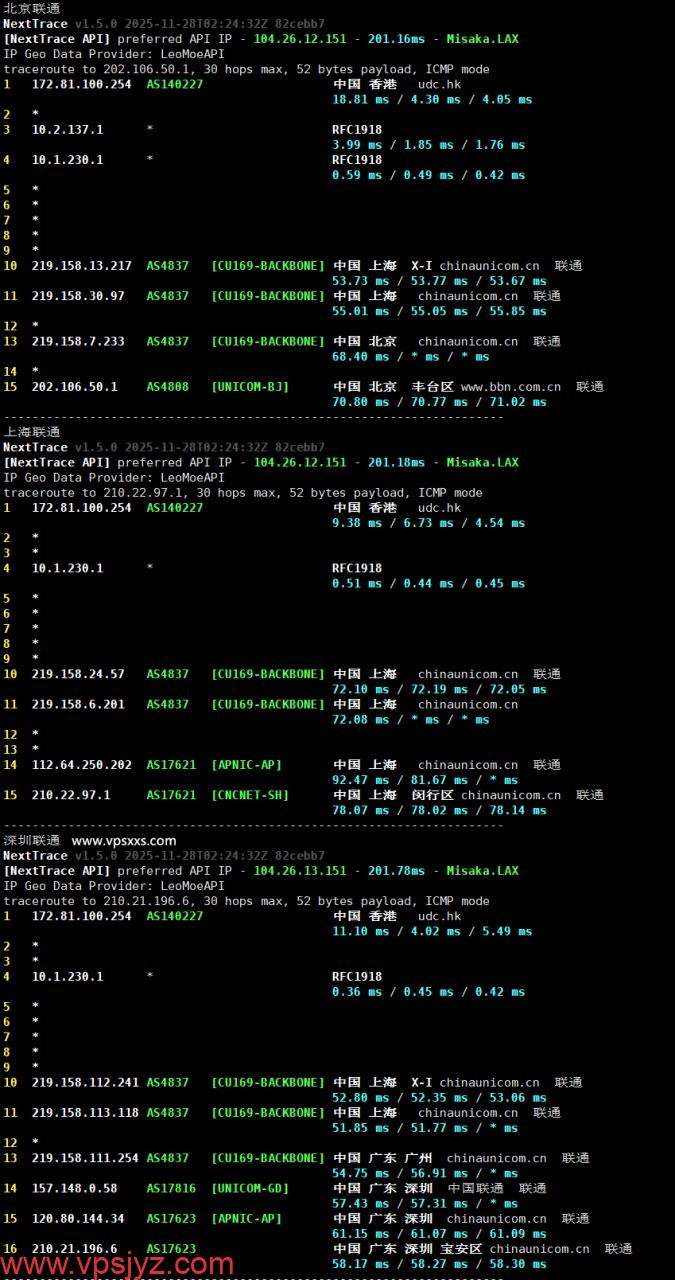The width and height of the screenshot is (675, 1280).
Task: Click the AS4808 ASN label
Action: pyautogui.click(x=167, y=387)
